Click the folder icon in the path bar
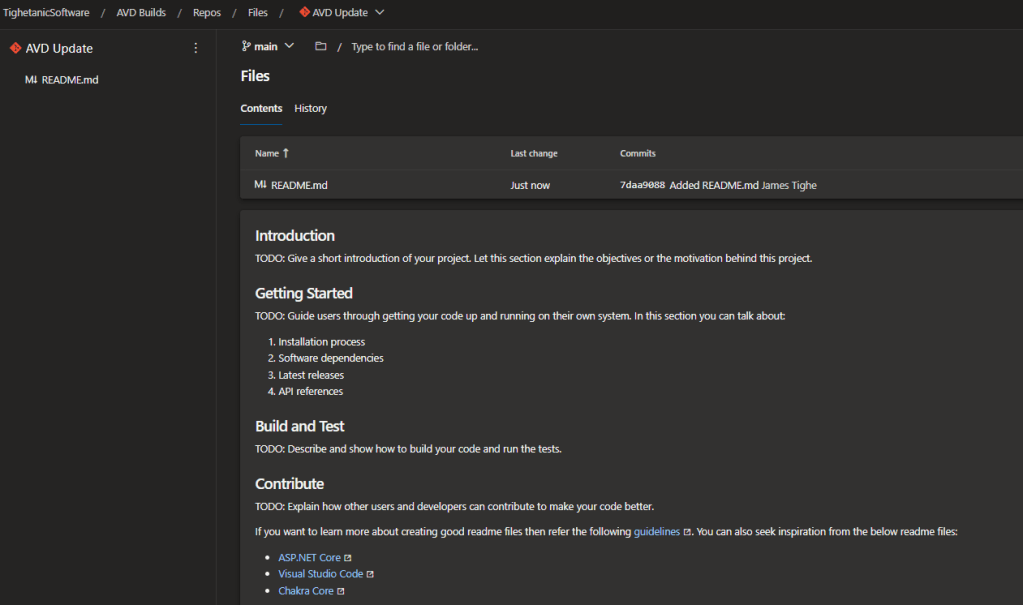Screen dimensions: 1023x605 [321, 46]
